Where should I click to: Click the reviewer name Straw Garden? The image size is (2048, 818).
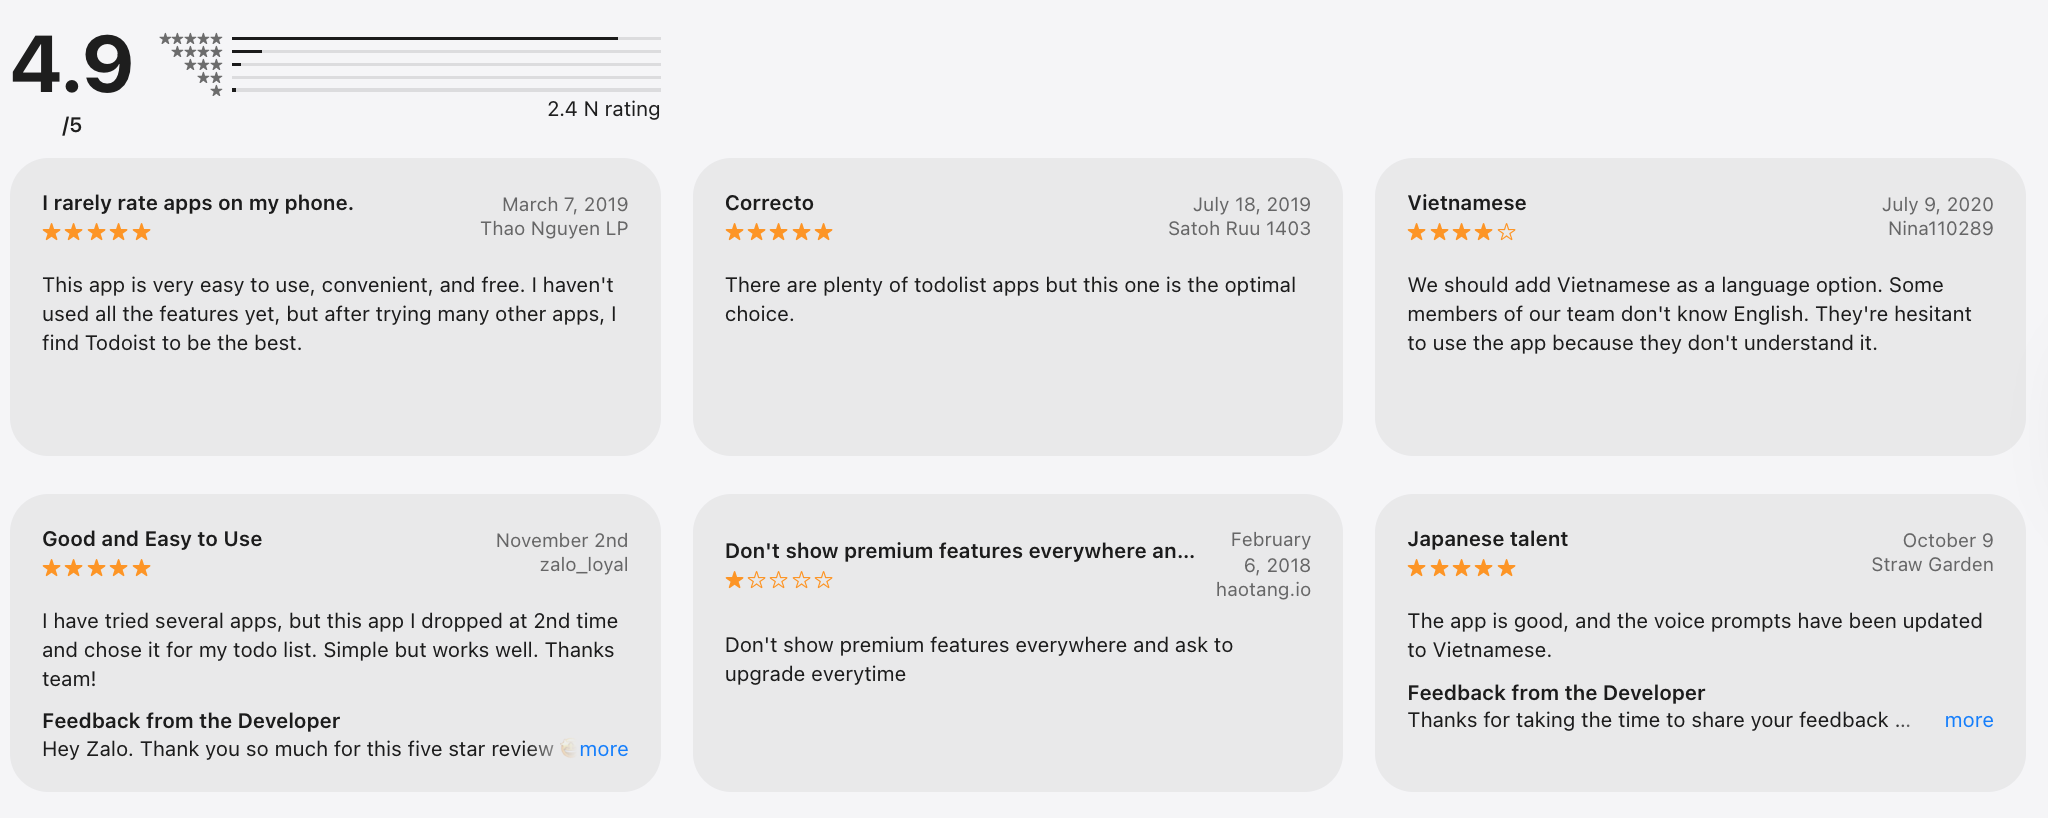tap(1931, 564)
